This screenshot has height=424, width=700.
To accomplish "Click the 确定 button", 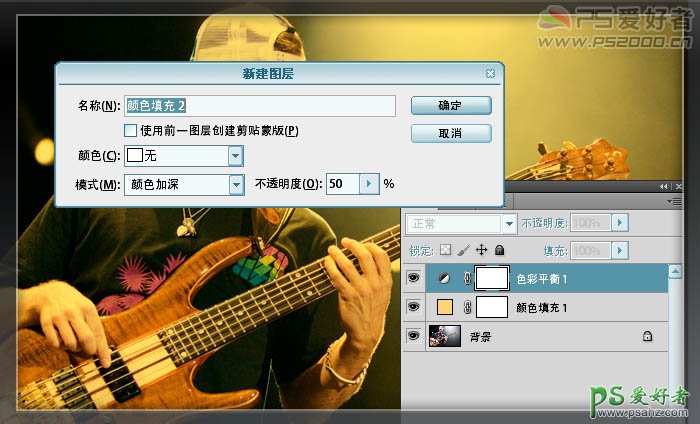I will [x=450, y=105].
